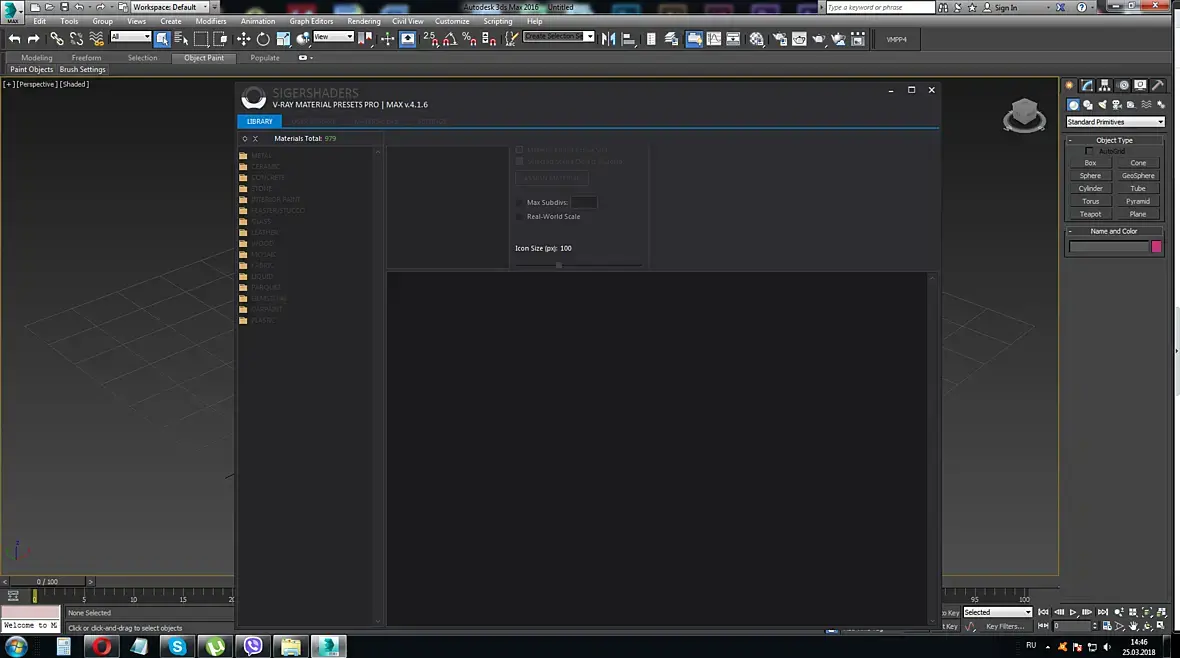Viewport: 1180px width, 658px height.
Task: Click the Mirror tool icon
Action: click(609, 39)
